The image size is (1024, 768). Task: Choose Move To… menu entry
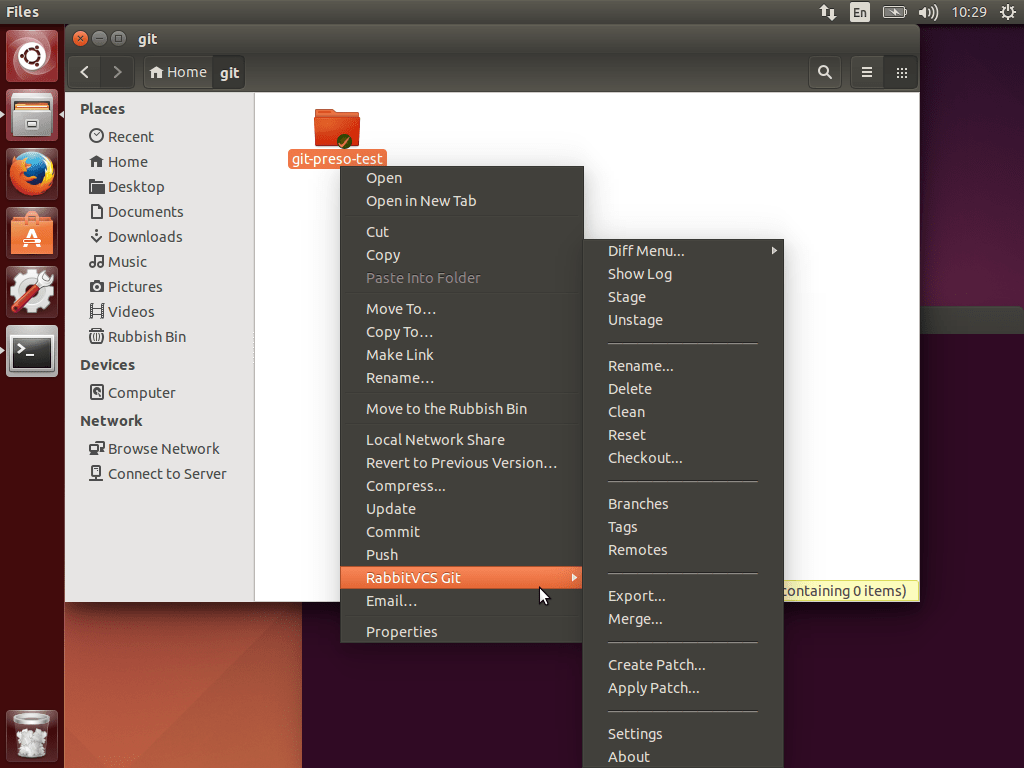pyautogui.click(x=462, y=309)
